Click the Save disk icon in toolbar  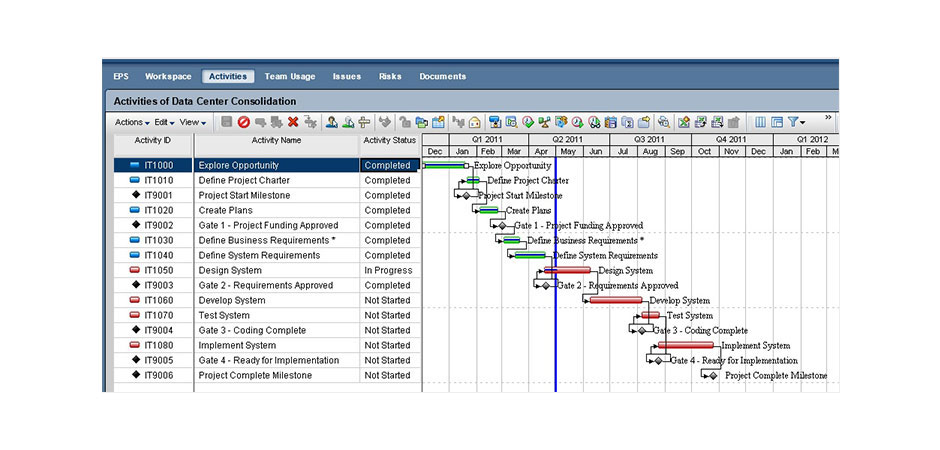coord(227,122)
